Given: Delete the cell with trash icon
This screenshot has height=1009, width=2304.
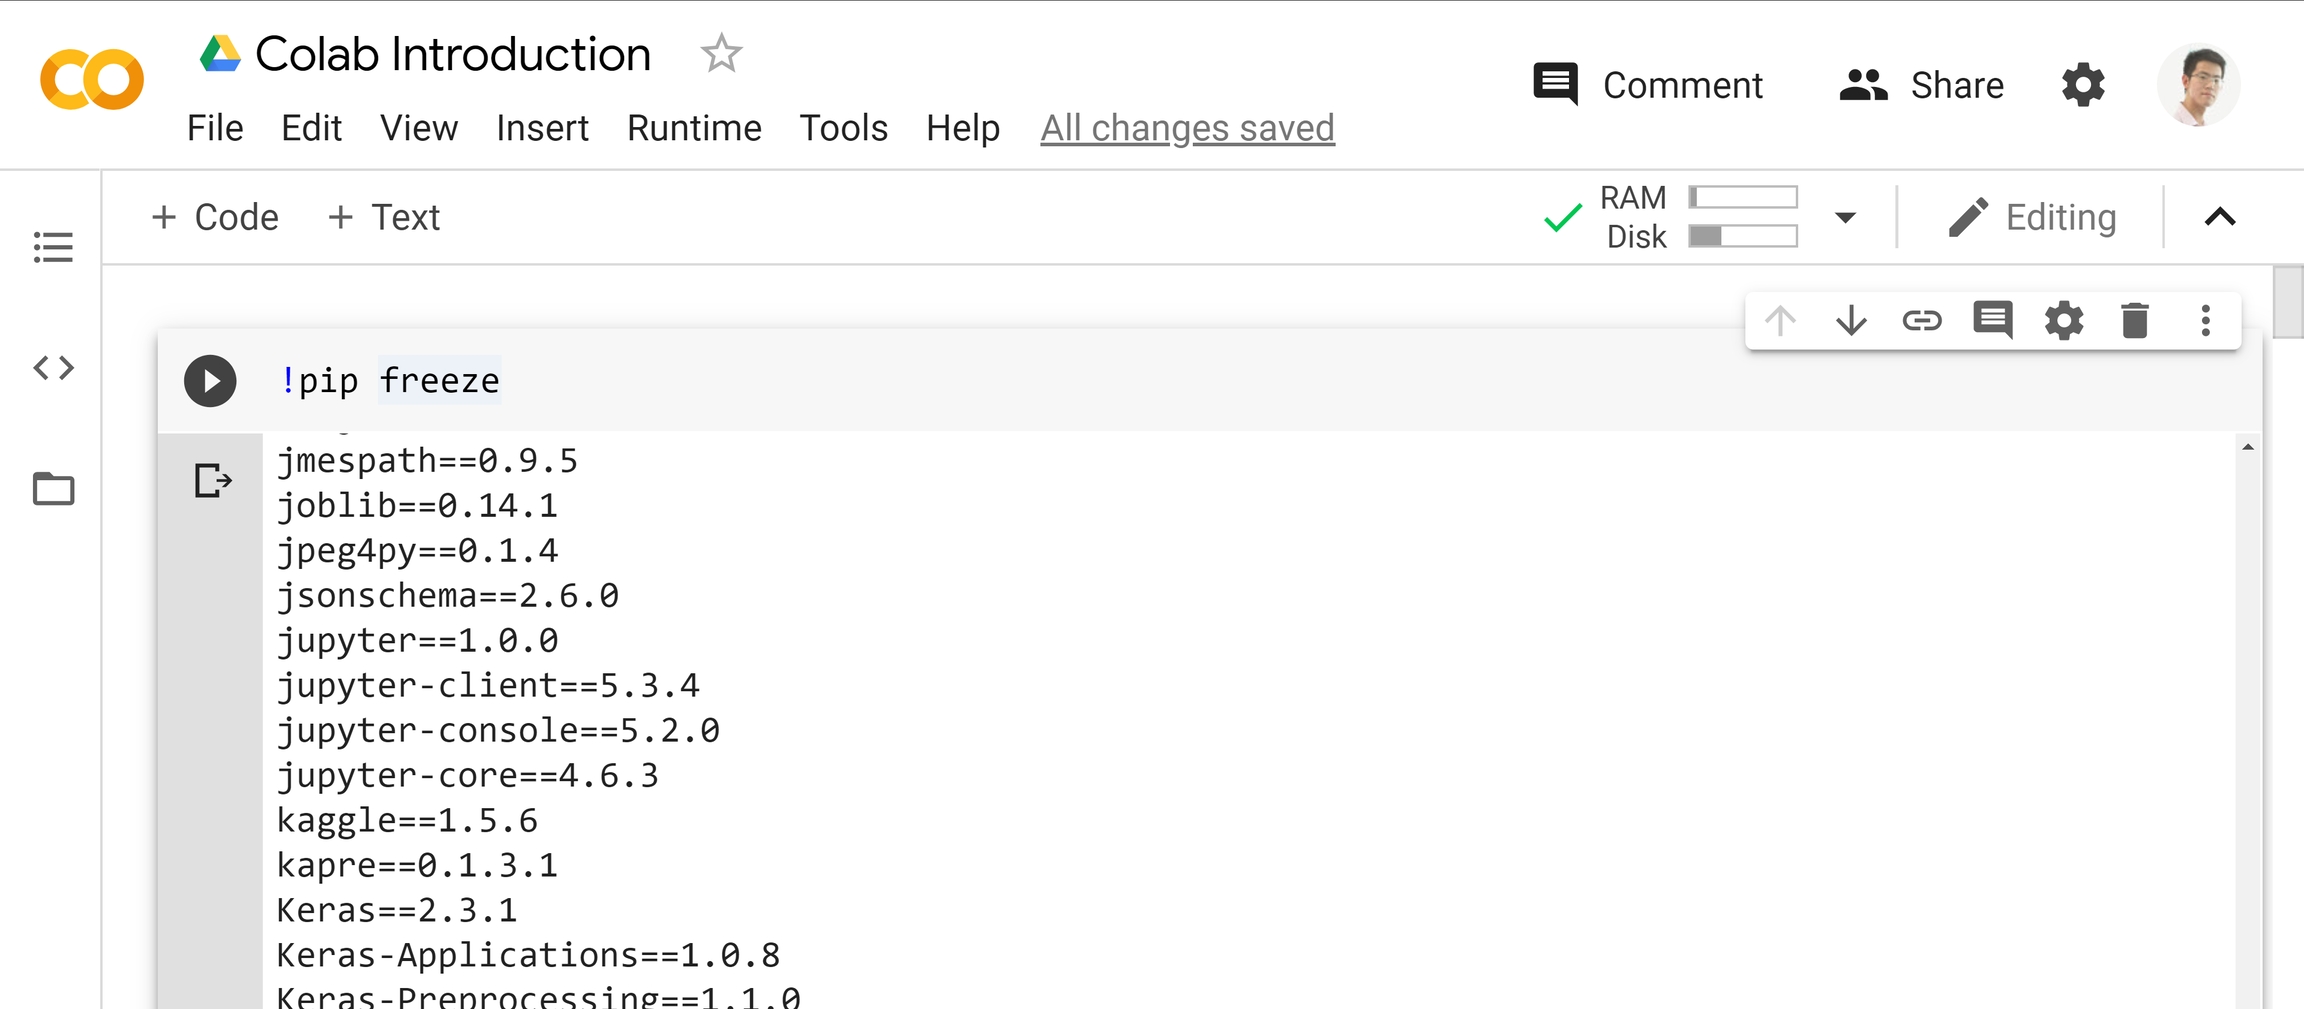Looking at the screenshot, I should (2135, 321).
